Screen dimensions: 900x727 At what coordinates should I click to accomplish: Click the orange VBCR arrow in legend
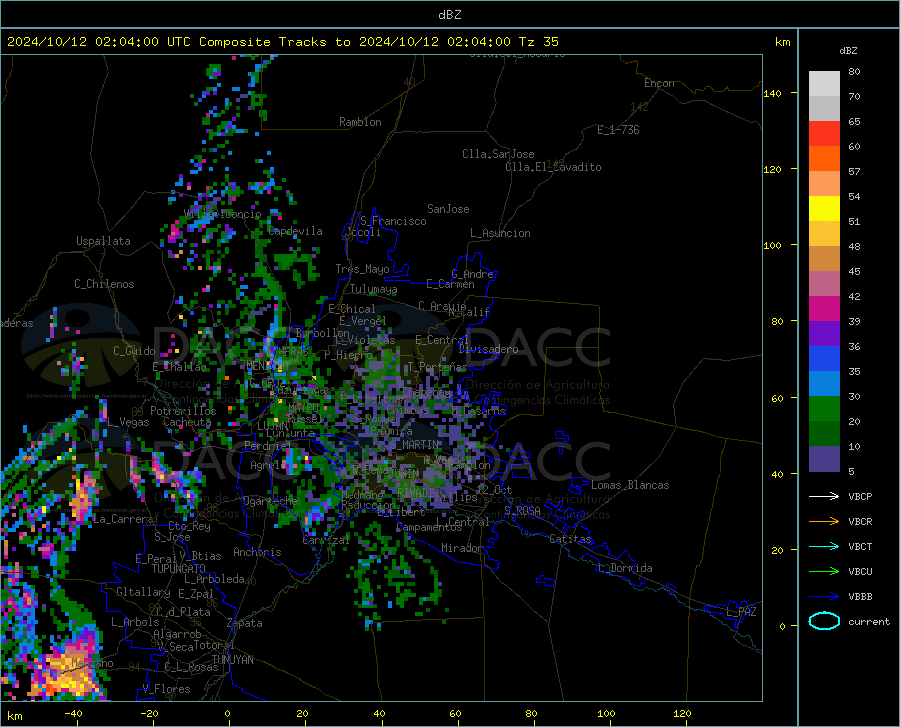pyautogui.click(x=824, y=522)
